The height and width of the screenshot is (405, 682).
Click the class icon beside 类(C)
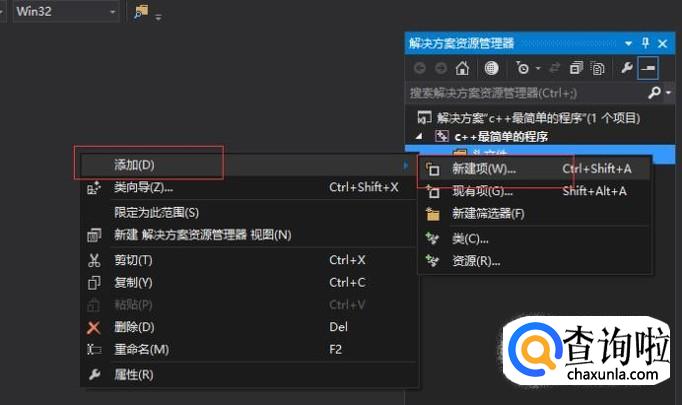point(432,238)
